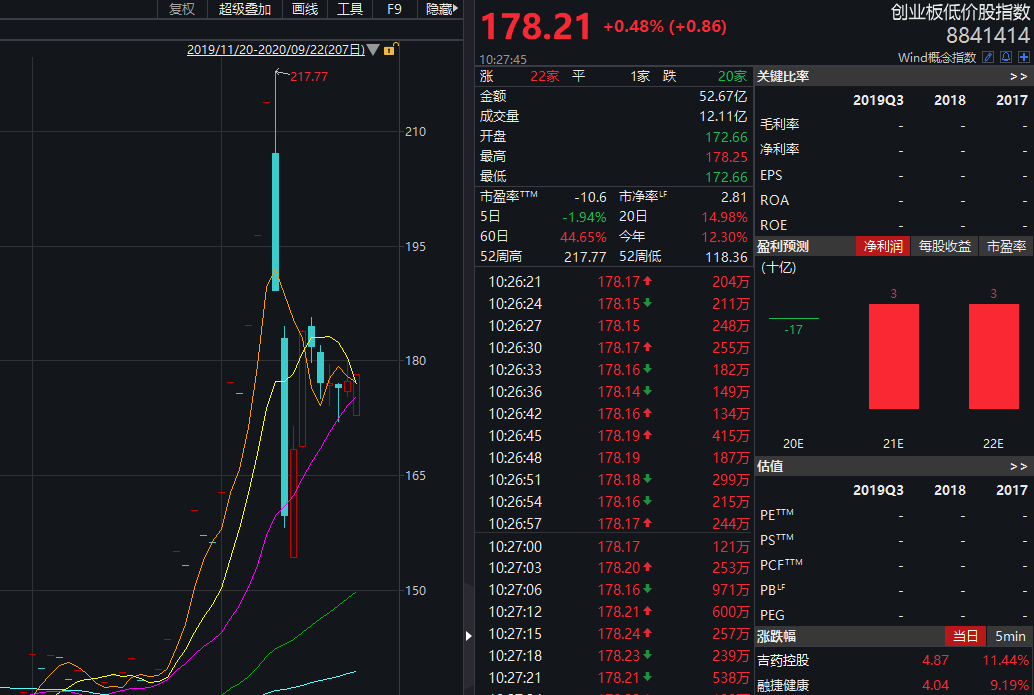
Task: Expand 关键比率 section with the double arrows
Action: pyautogui.click(x=1019, y=75)
